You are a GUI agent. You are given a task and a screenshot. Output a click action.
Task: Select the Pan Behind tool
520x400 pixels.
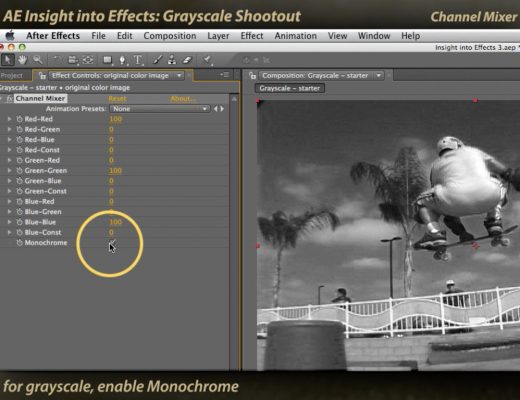88,60
